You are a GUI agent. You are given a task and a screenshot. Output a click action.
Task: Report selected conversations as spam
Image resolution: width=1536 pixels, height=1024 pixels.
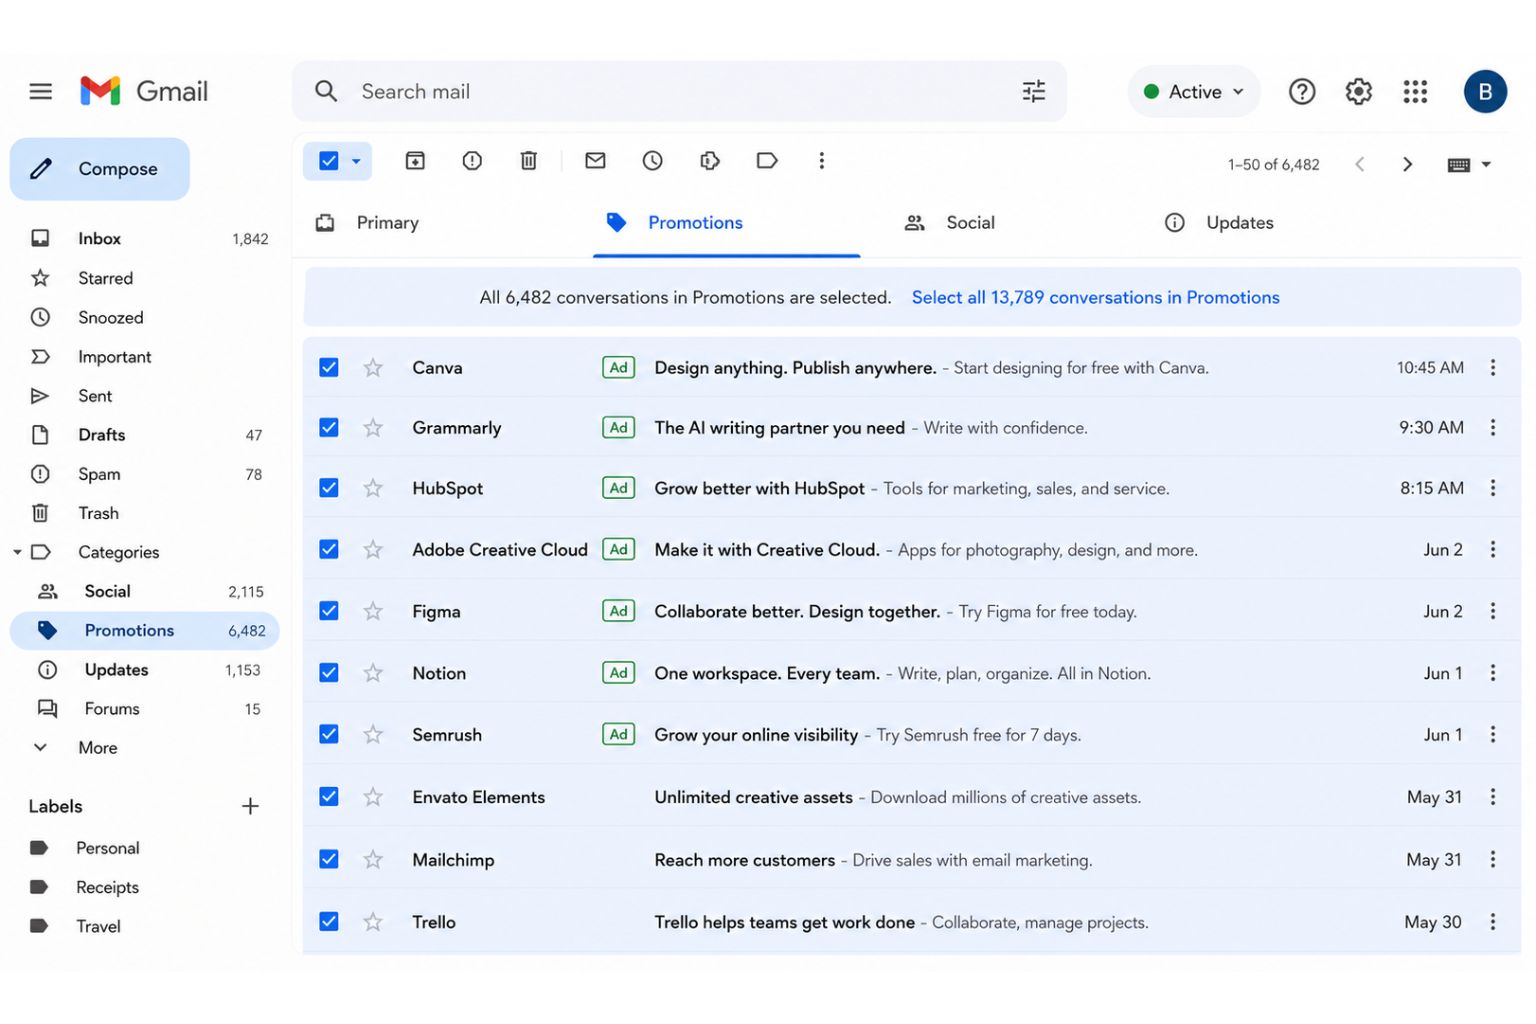[x=472, y=161]
